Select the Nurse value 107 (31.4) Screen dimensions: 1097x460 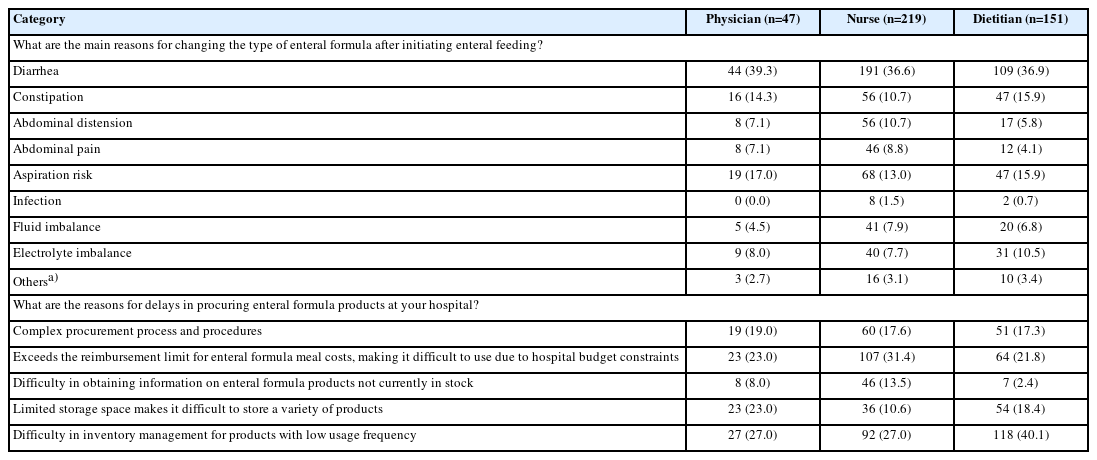click(x=884, y=358)
